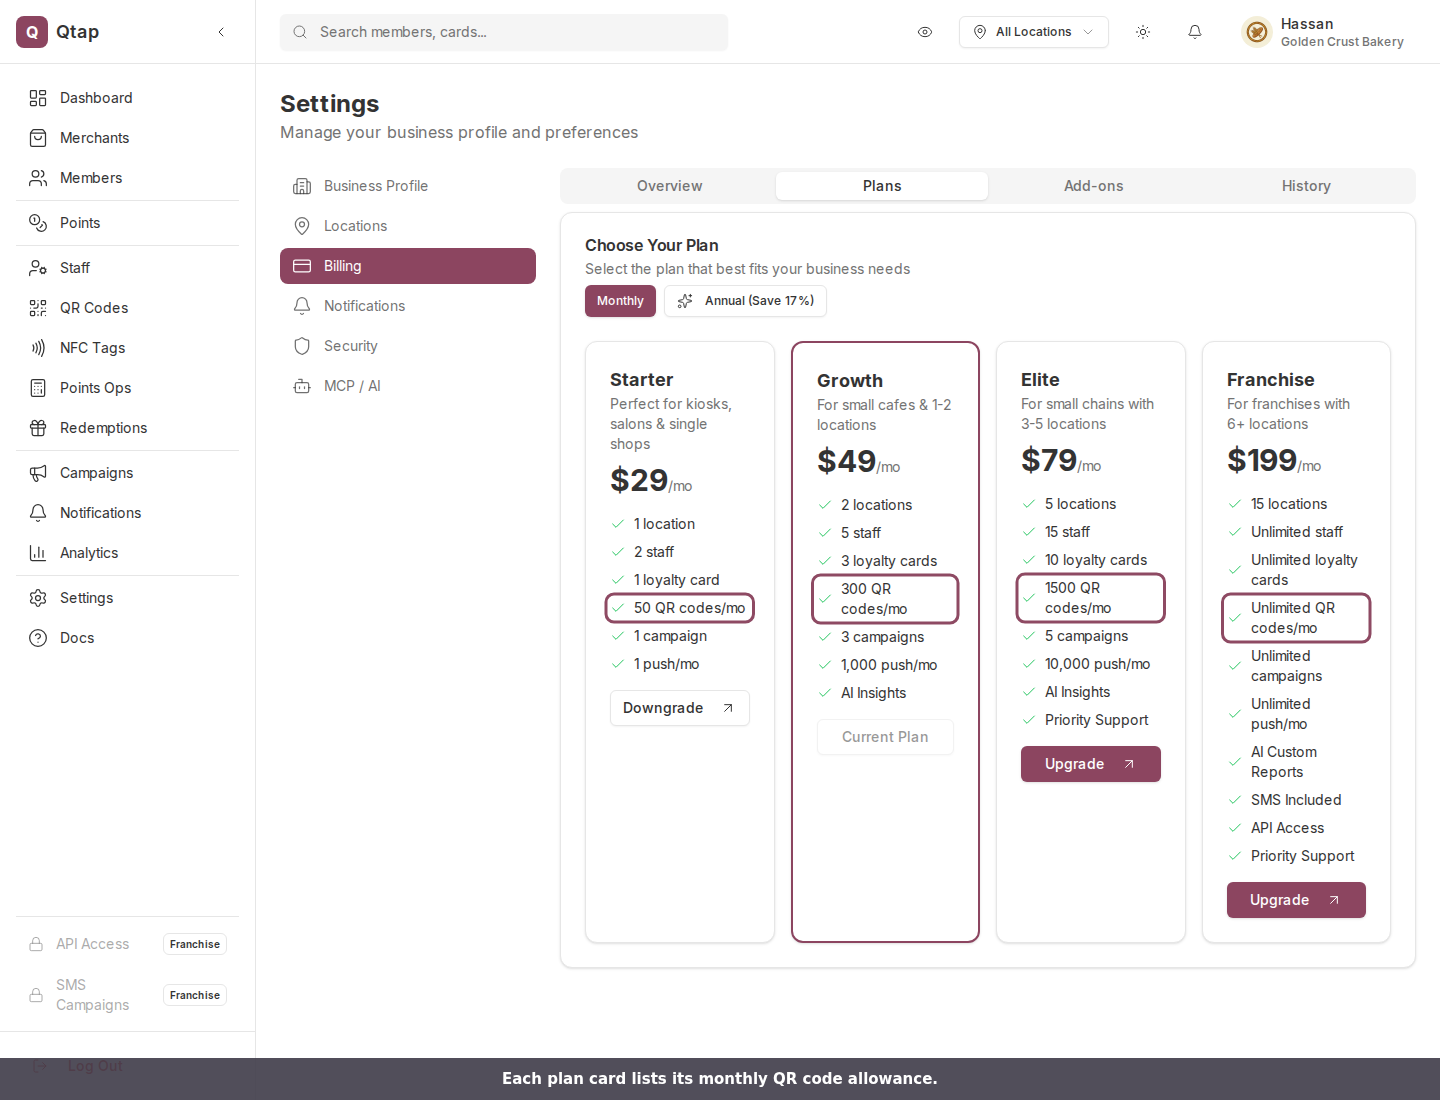Open Security settings section
This screenshot has width=1440, height=1100.
point(408,346)
